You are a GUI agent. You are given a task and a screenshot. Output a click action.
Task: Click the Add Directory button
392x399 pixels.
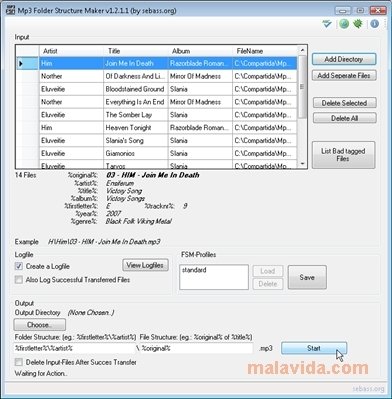(344, 59)
